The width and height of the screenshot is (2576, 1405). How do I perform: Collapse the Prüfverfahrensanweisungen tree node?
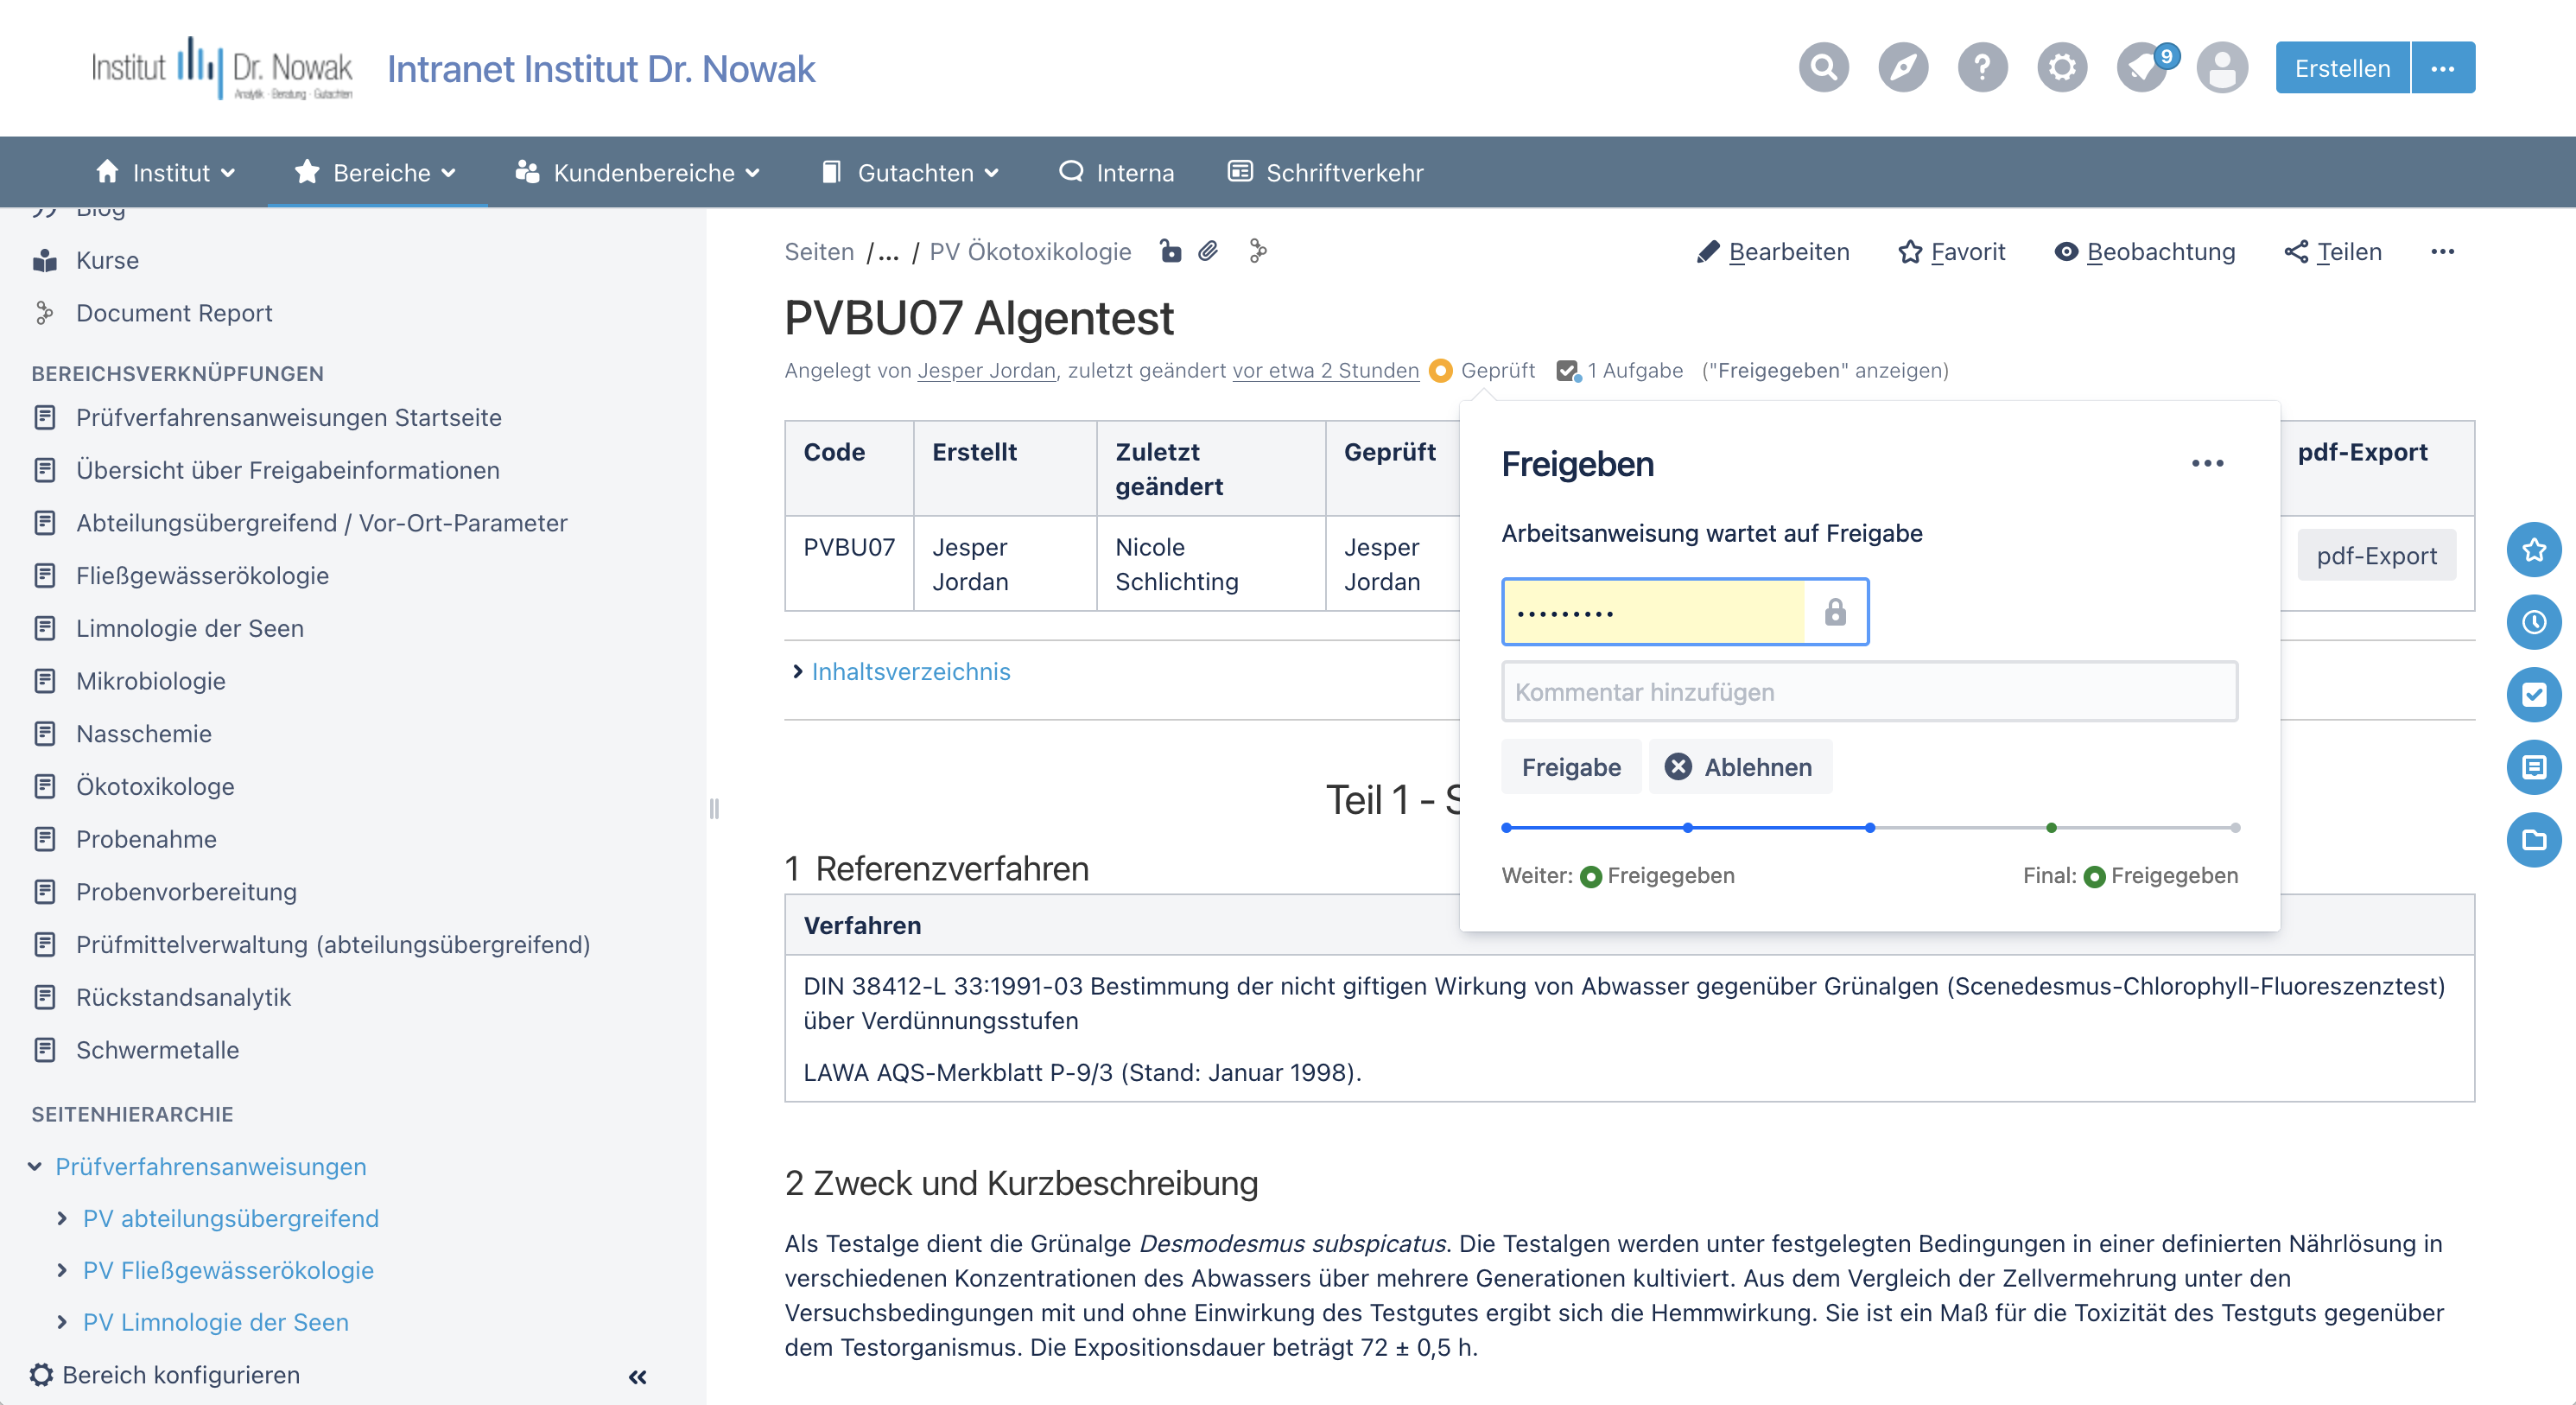tap(35, 1166)
